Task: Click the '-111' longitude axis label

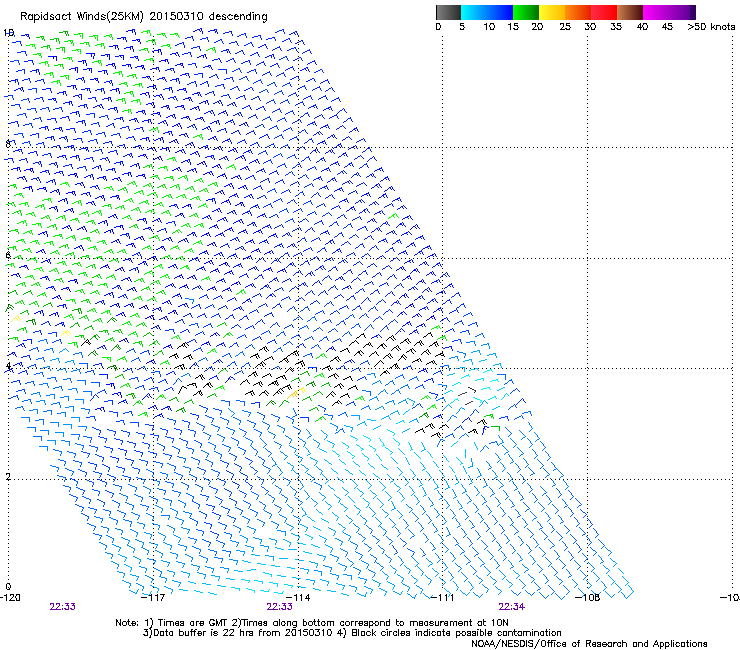Action: click(x=442, y=597)
